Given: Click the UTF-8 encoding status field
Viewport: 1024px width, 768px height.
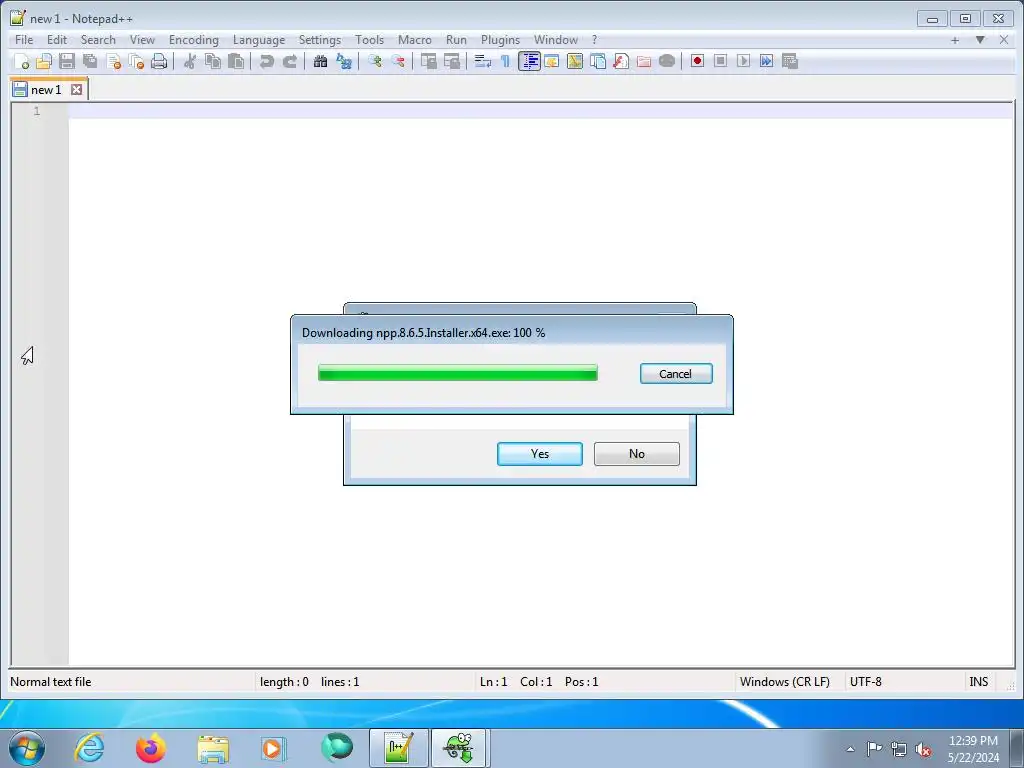Looking at the screenshot, I should point(904,682).
